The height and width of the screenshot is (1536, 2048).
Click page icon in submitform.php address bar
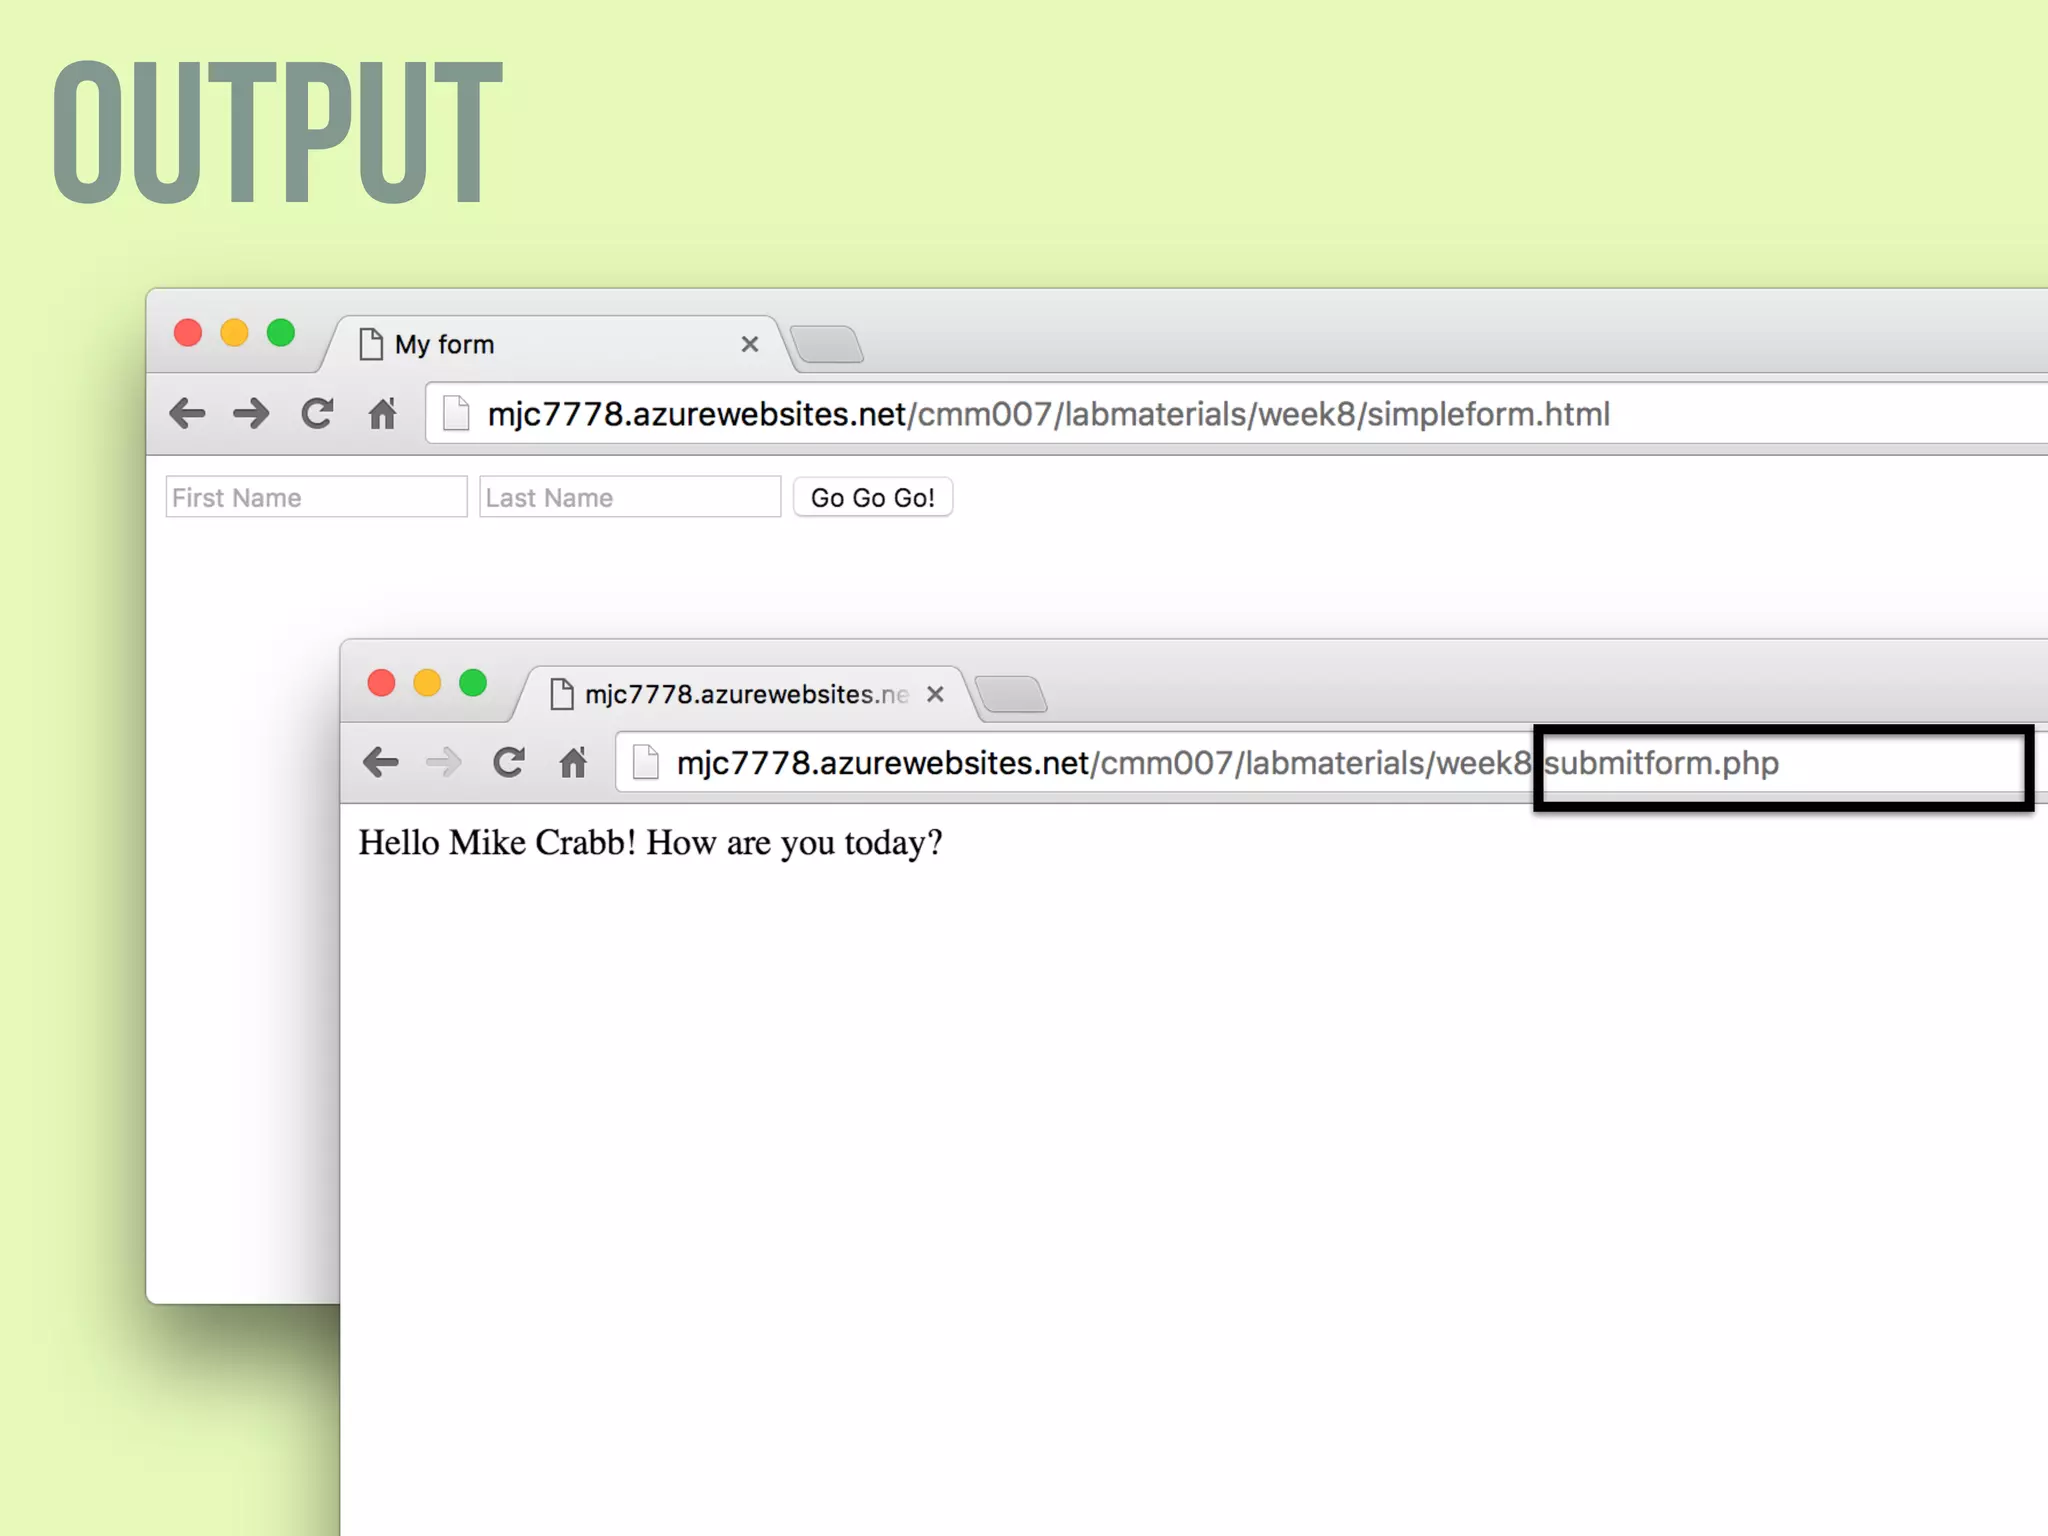pos(646,763)
